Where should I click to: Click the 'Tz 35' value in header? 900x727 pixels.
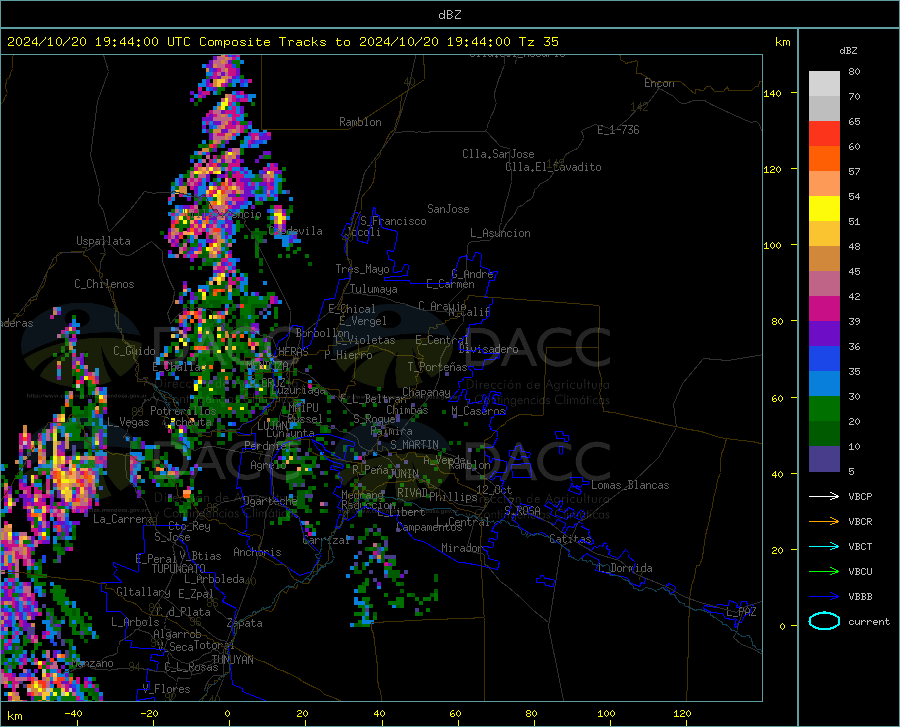coord(538,42)
